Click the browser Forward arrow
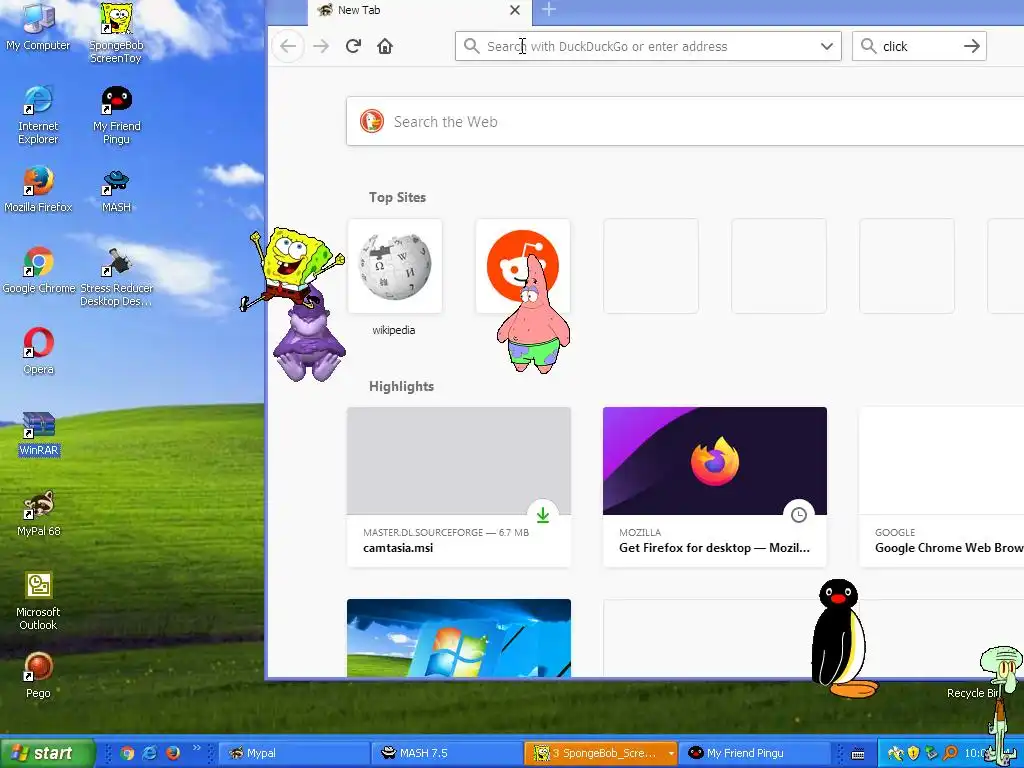 tap(321, 46)
